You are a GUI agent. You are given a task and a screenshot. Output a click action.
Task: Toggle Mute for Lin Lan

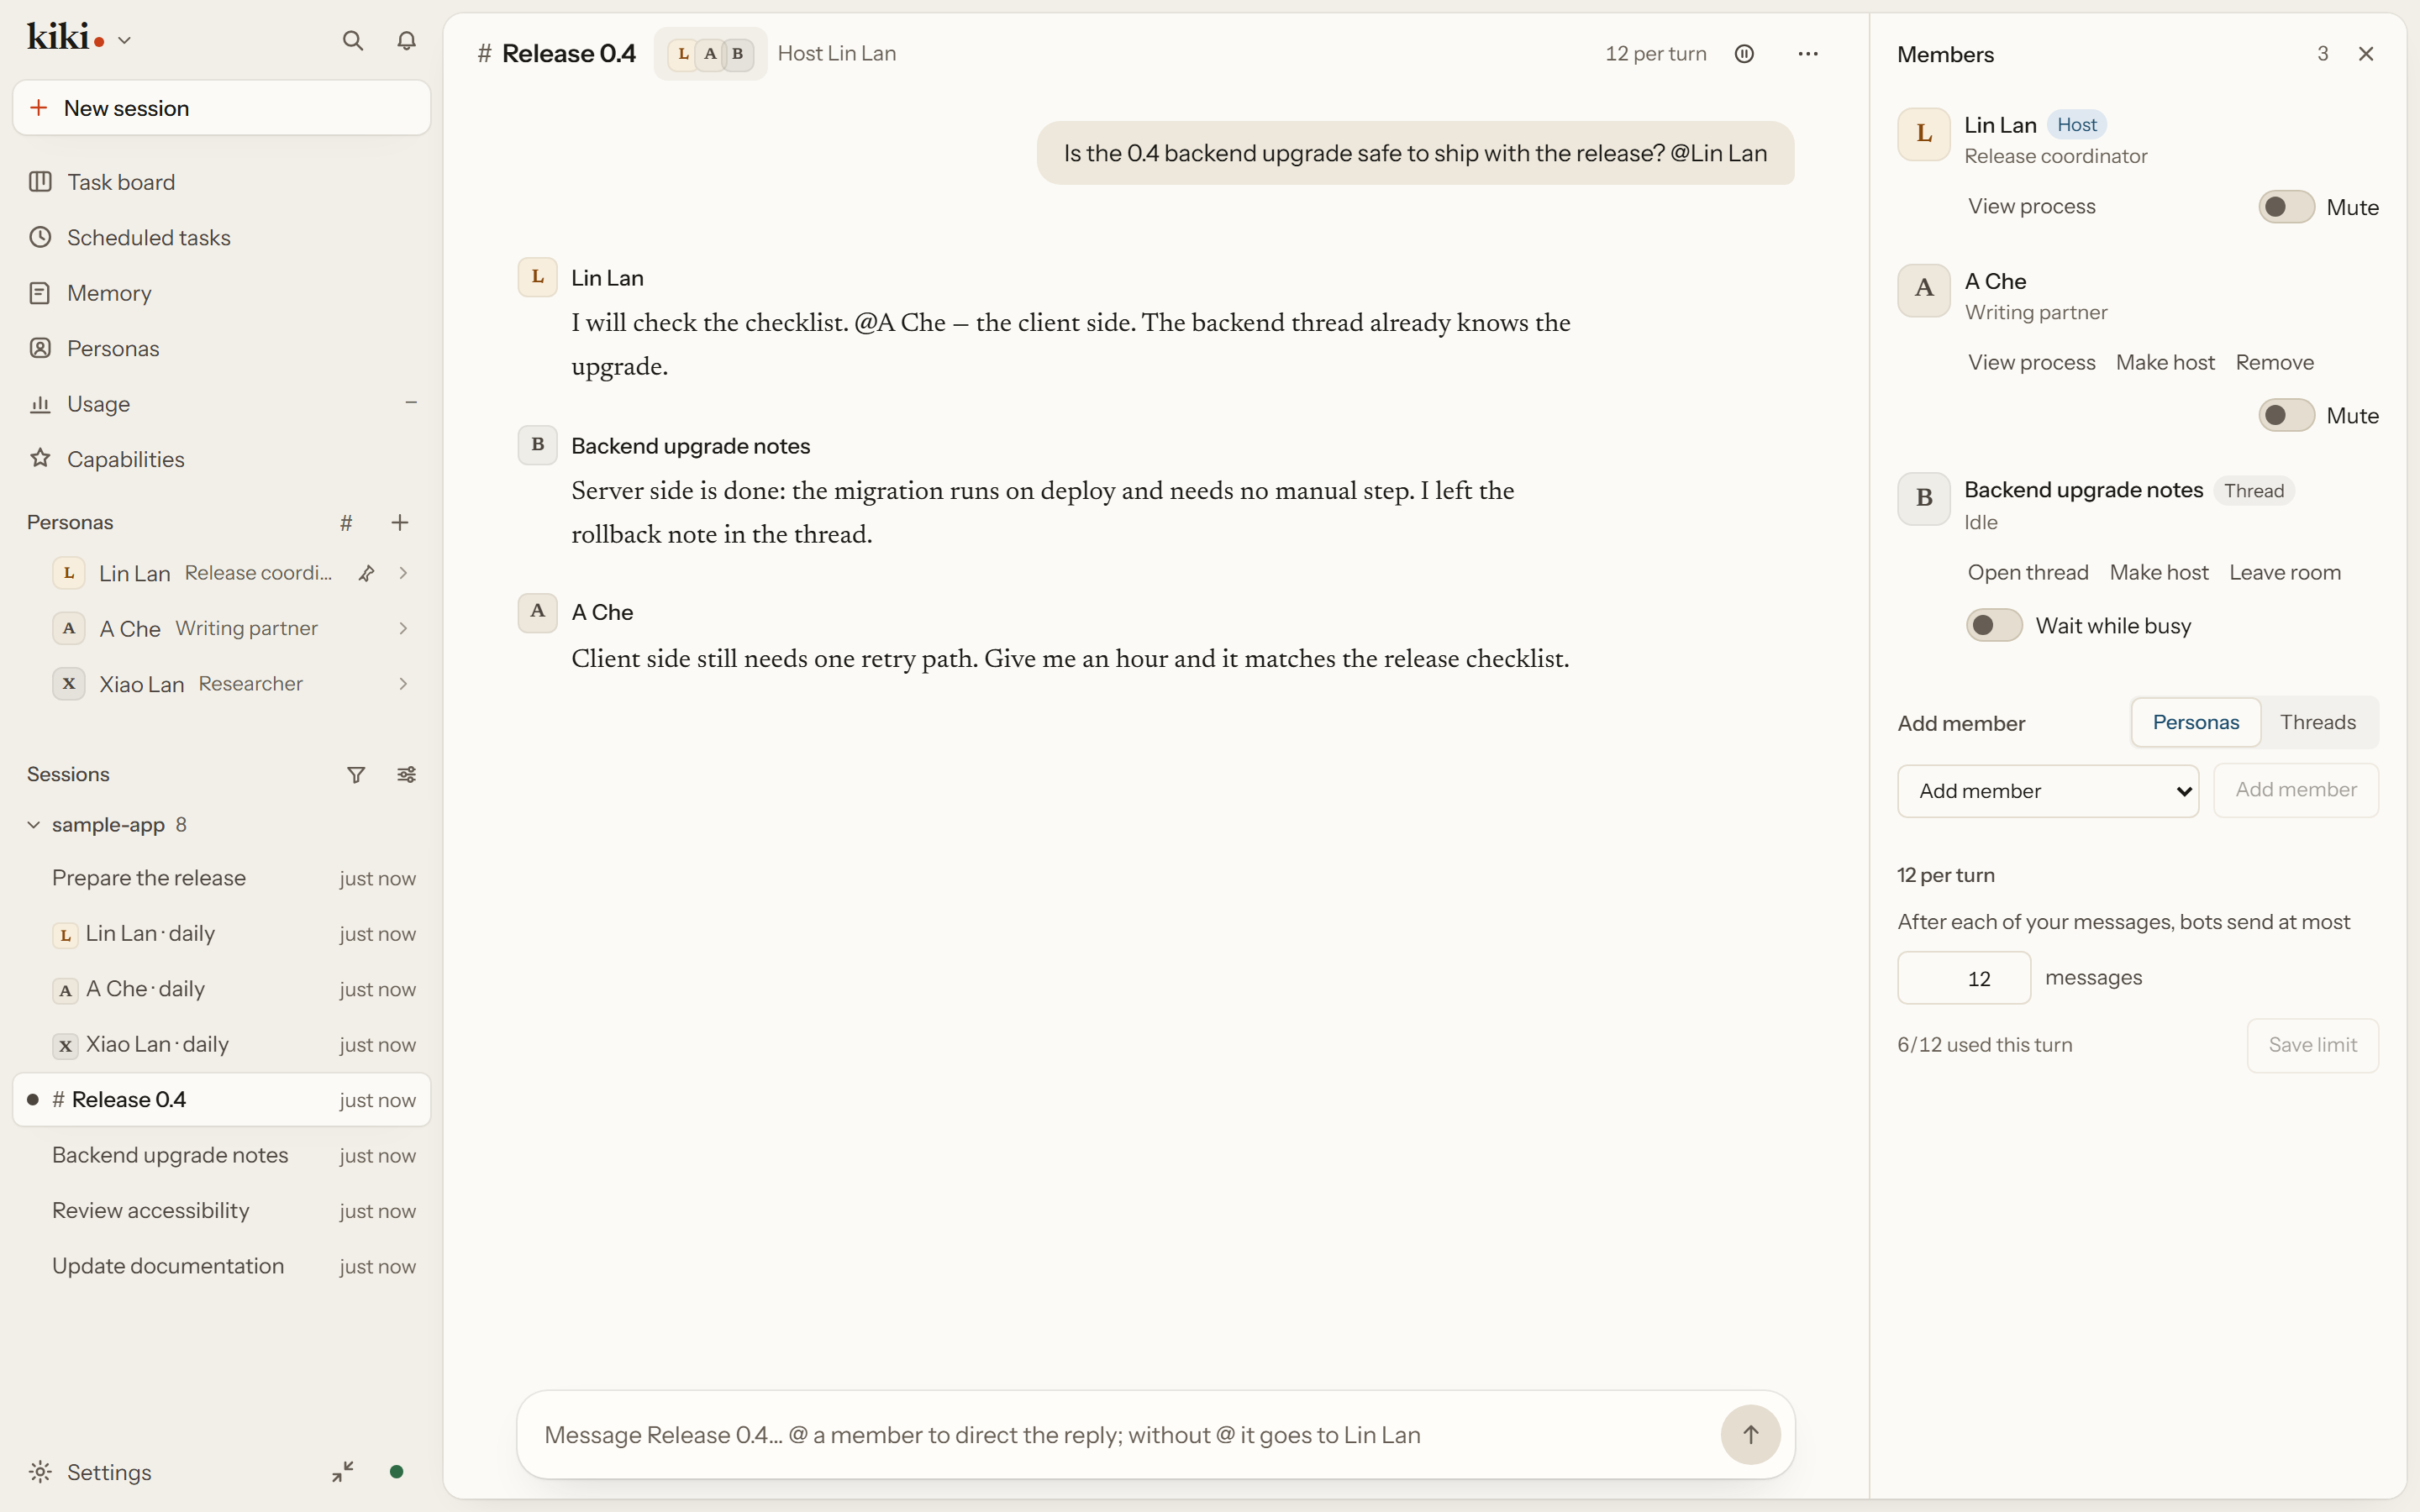(x=2286, y=207)
